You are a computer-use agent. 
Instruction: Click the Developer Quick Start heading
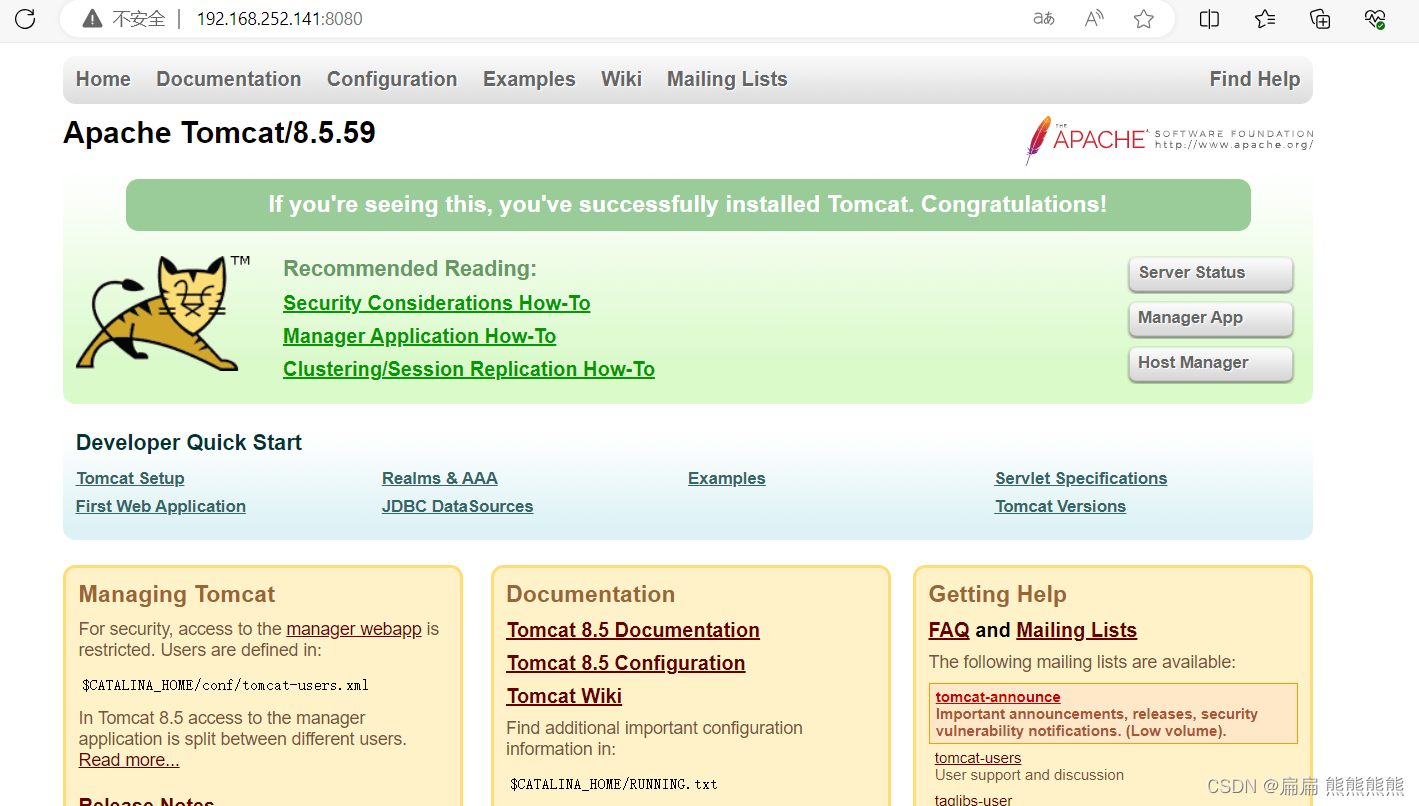(189, 442)
